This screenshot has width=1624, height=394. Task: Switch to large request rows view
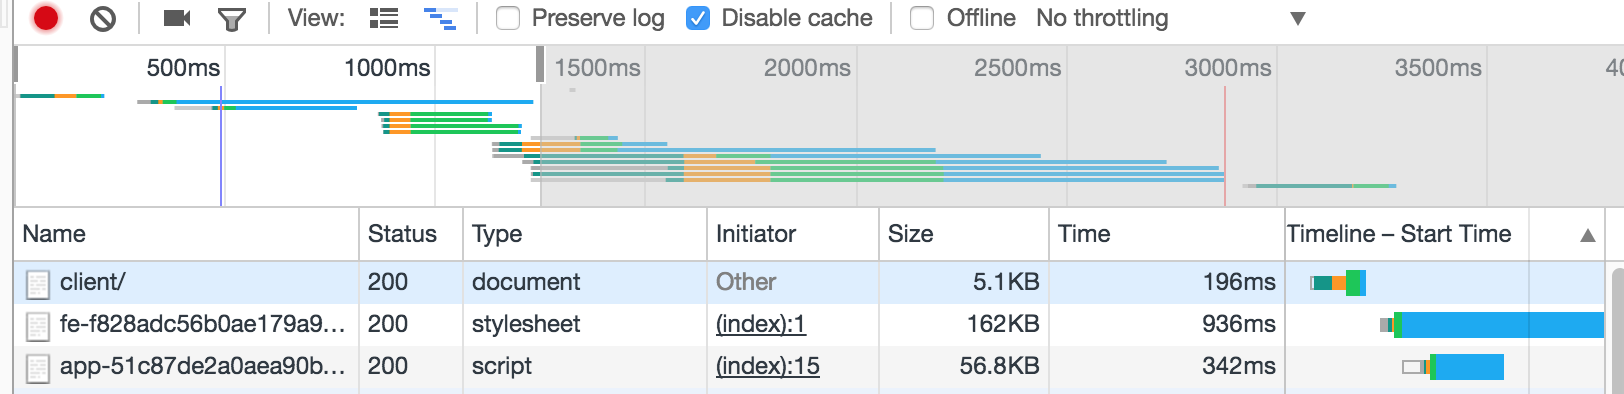[384, 18]
